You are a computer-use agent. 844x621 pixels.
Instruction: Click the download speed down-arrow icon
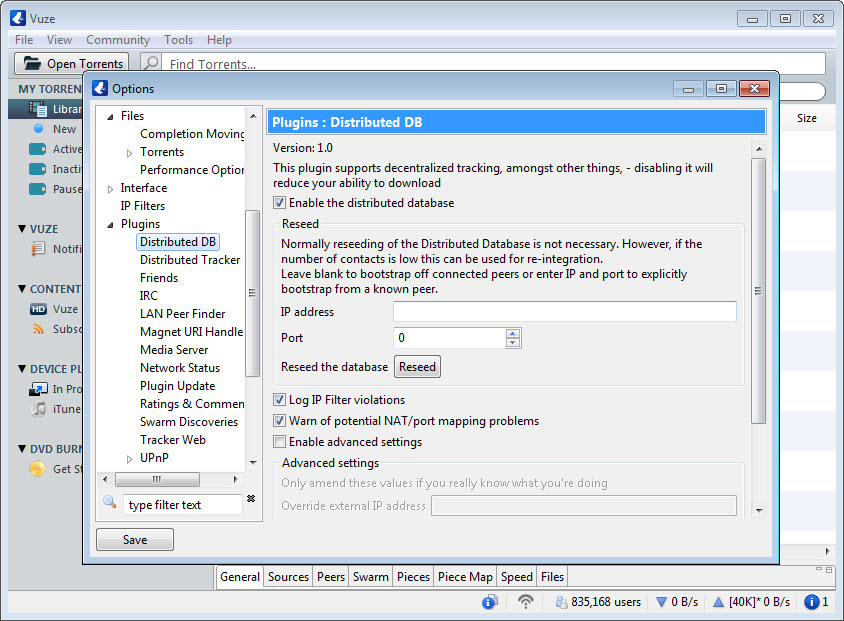[661, 602]
